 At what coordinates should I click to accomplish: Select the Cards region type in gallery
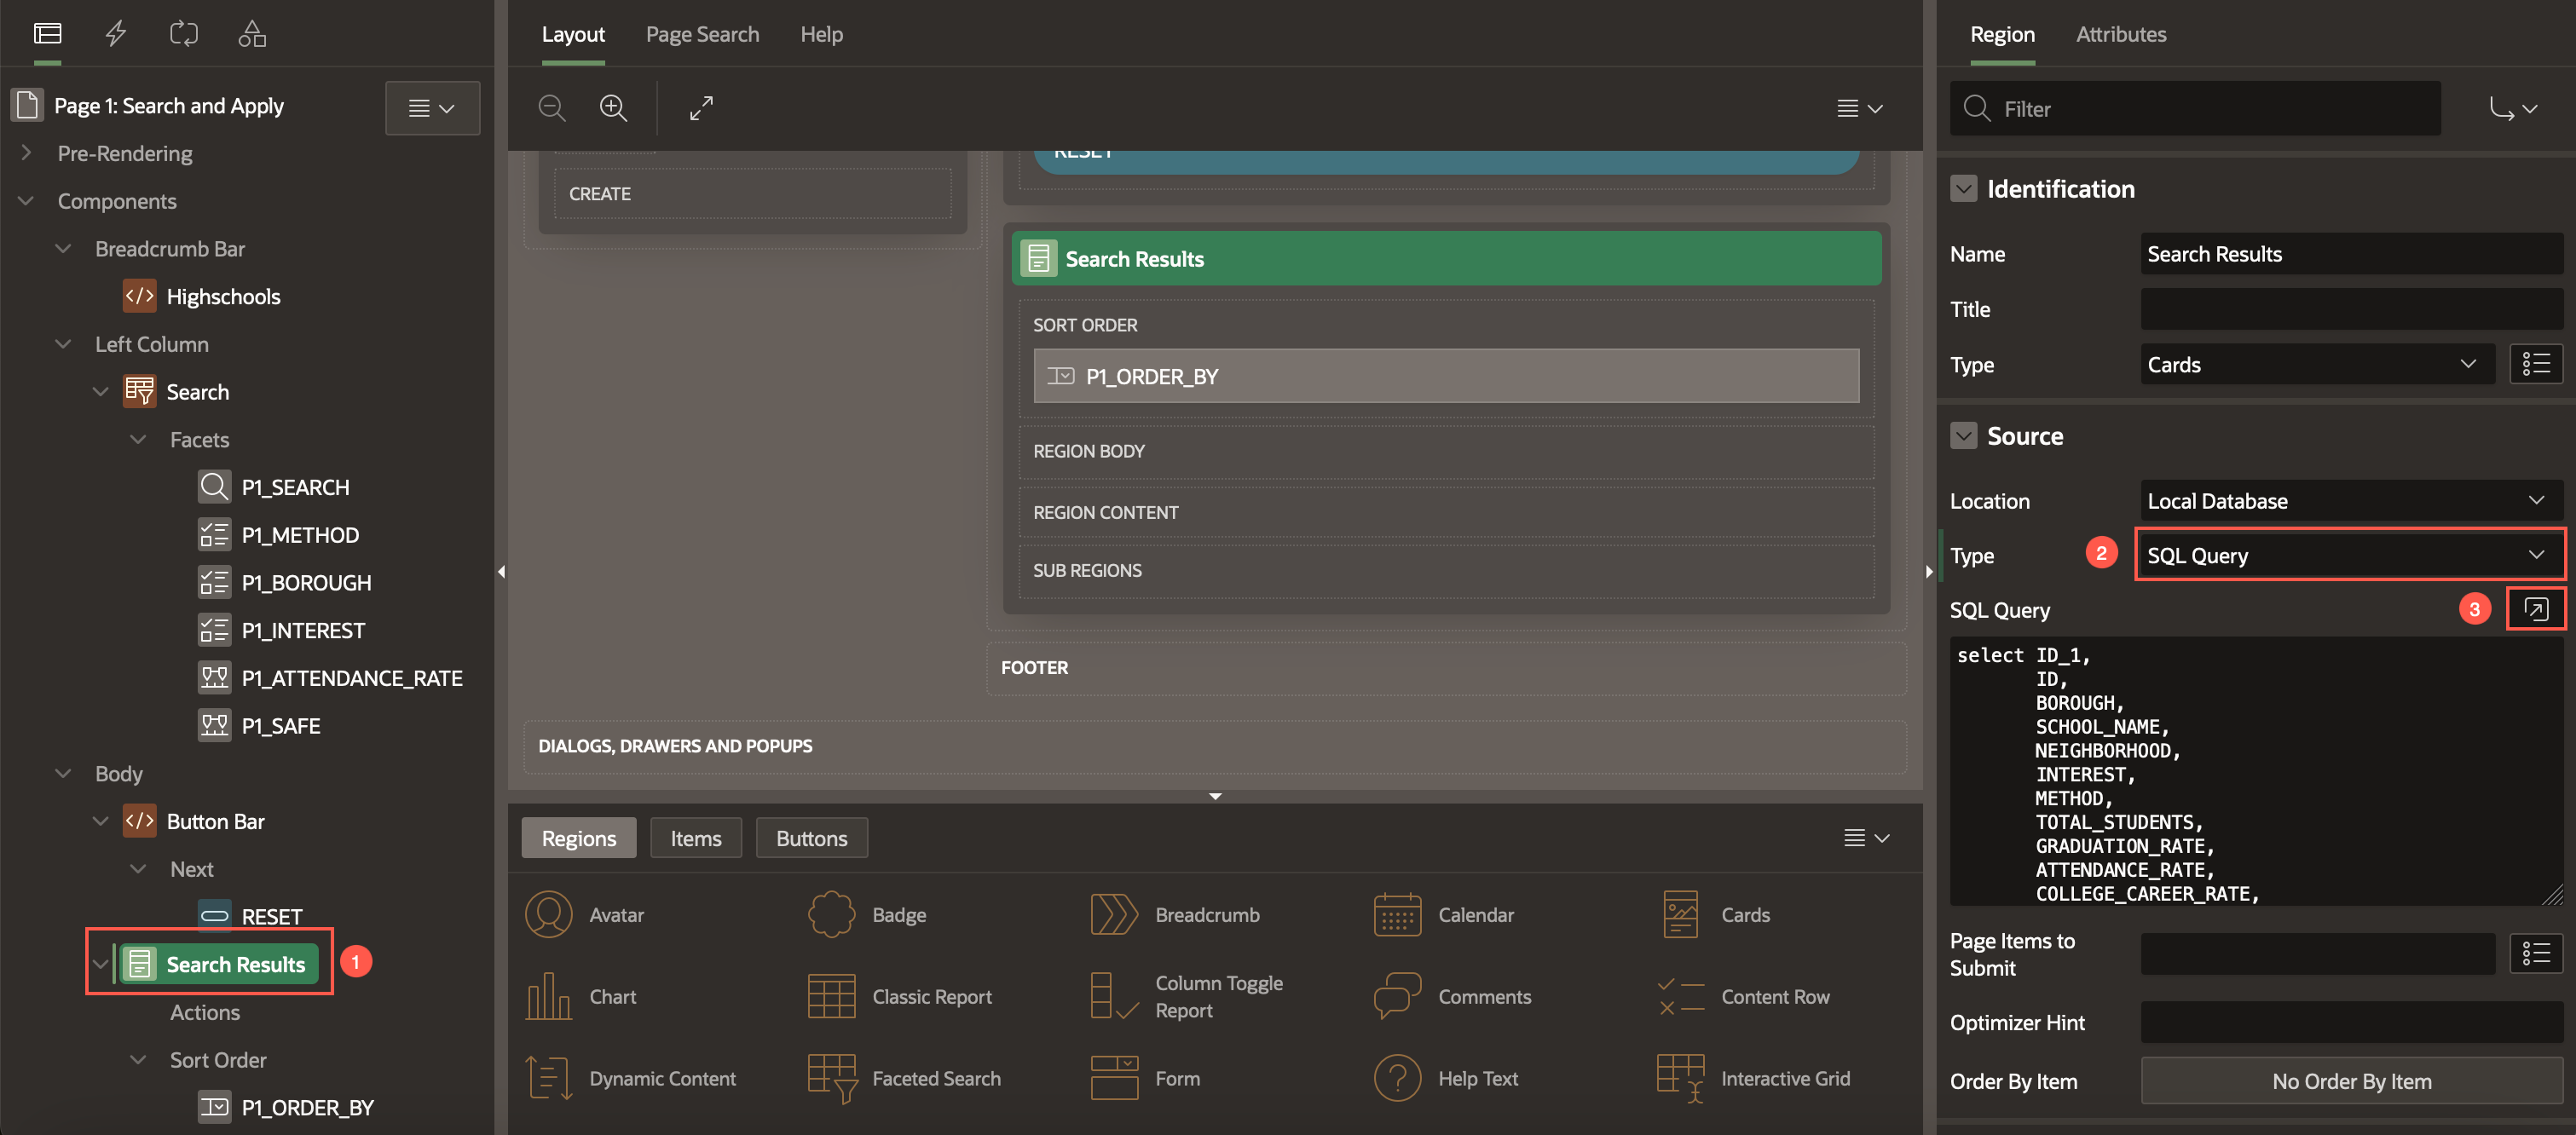pos(1715,915)
